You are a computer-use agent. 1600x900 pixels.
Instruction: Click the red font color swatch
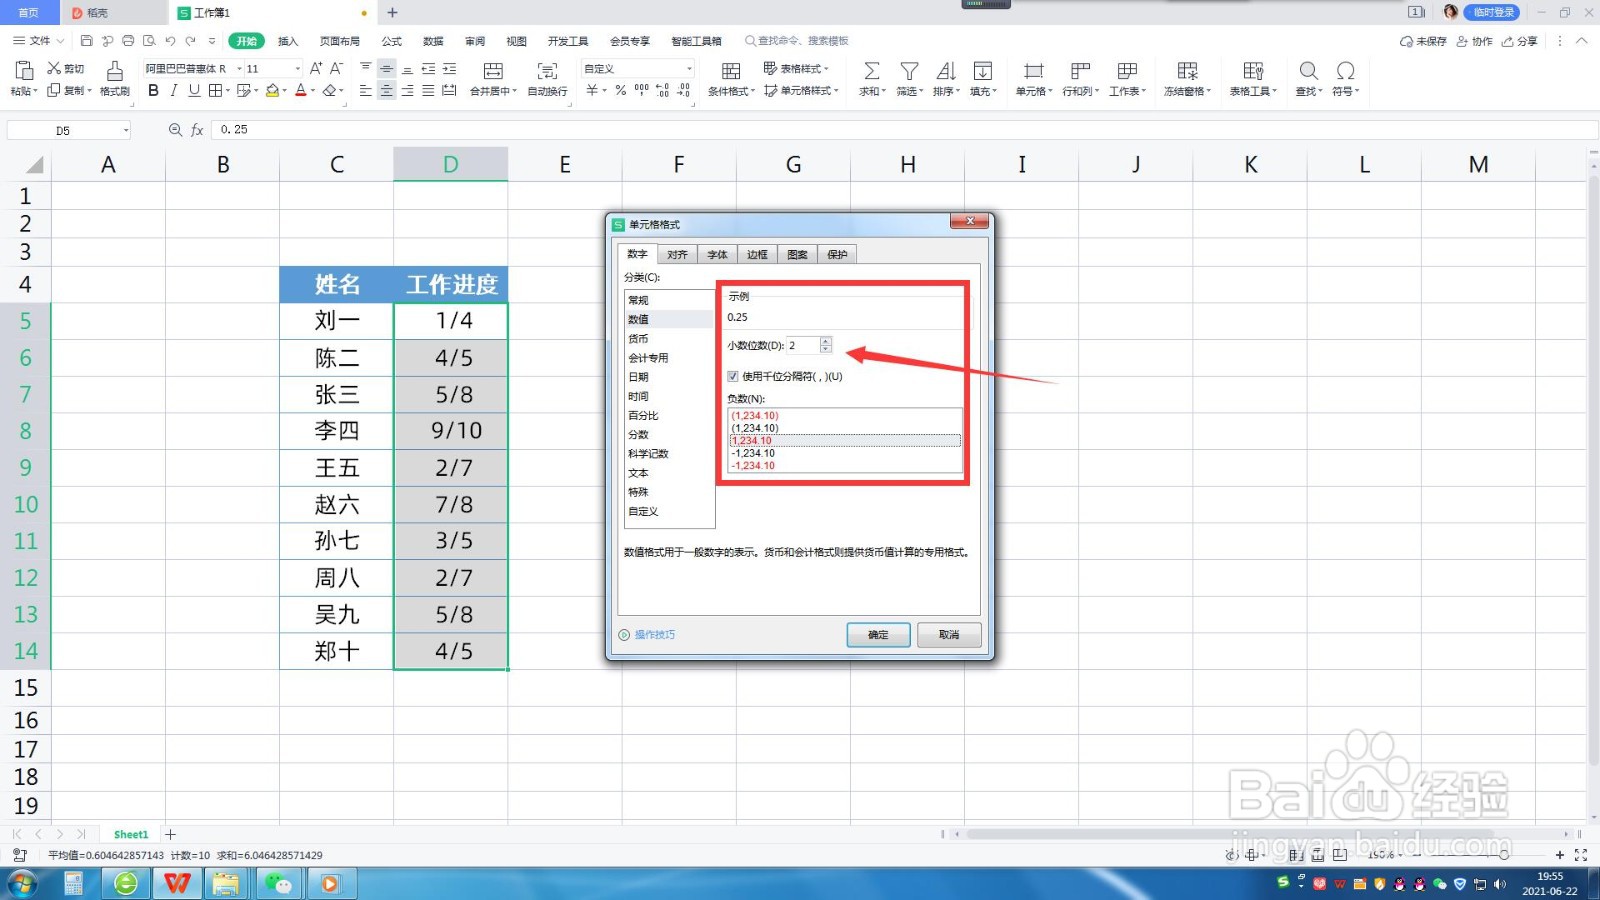300,91
